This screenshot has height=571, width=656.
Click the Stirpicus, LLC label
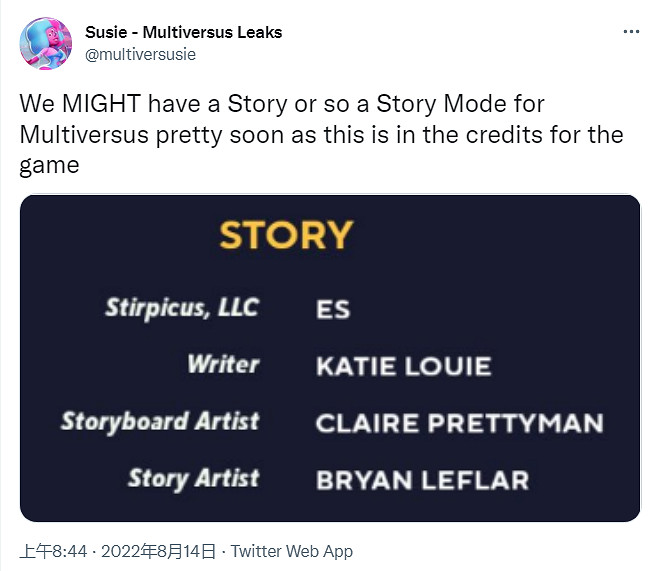[181, 307]
